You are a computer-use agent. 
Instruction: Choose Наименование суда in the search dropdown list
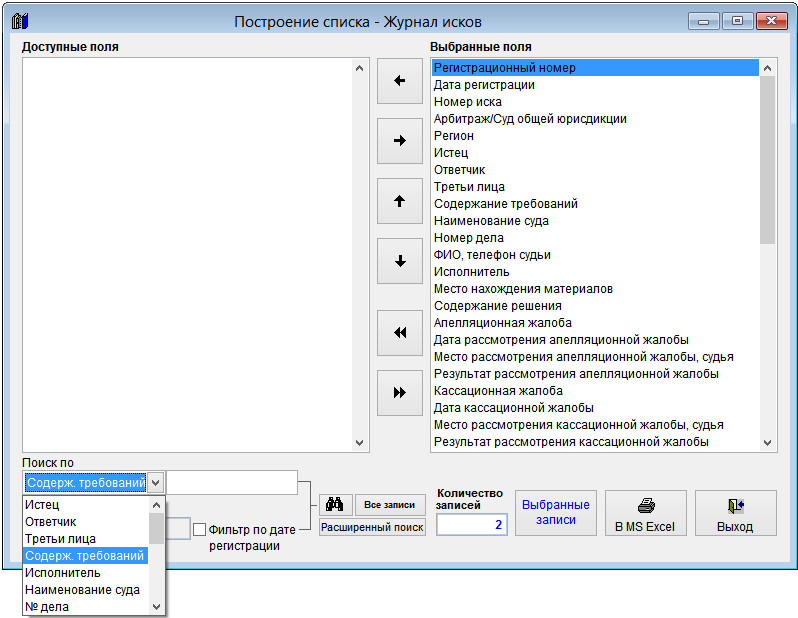pyautogui.click(x=86, y=590)
